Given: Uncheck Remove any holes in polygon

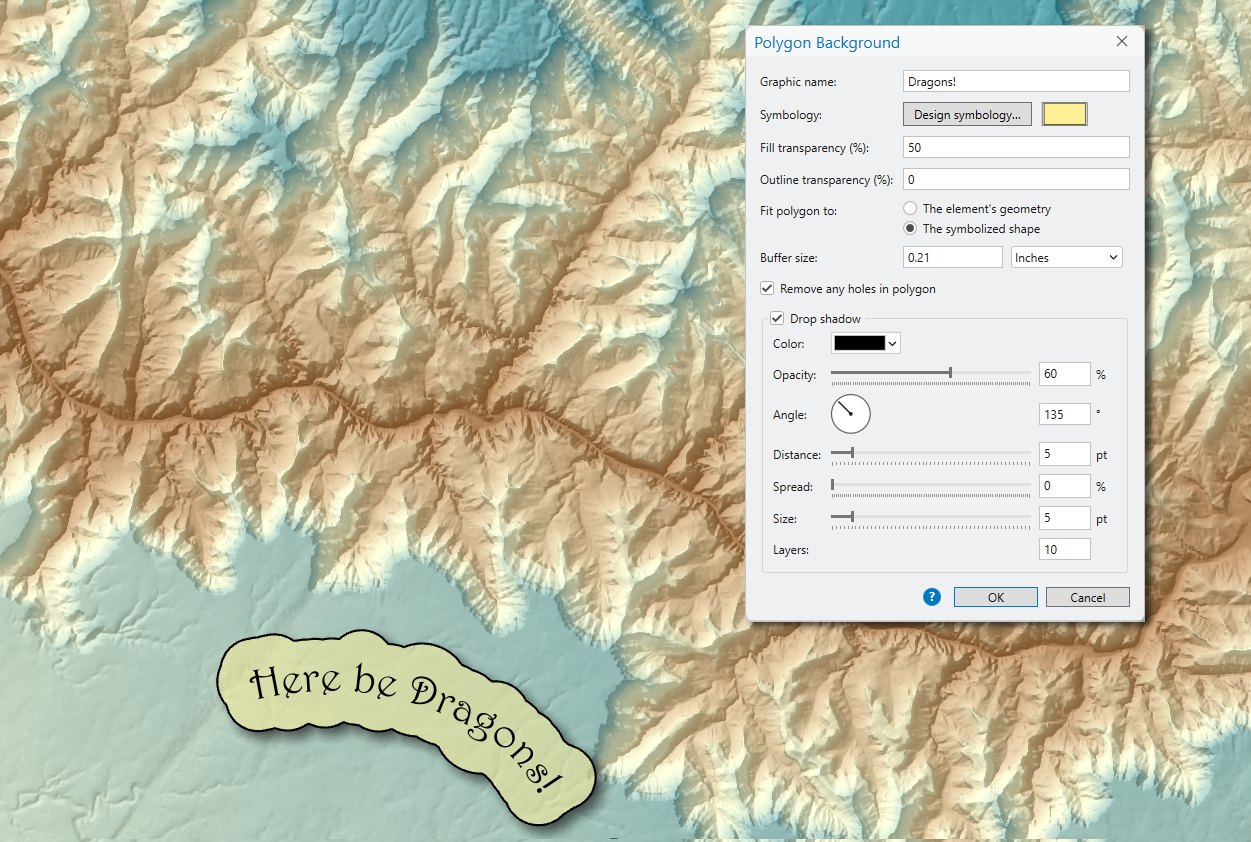Looking at the screenshot, I should click(x=767, y=289).
